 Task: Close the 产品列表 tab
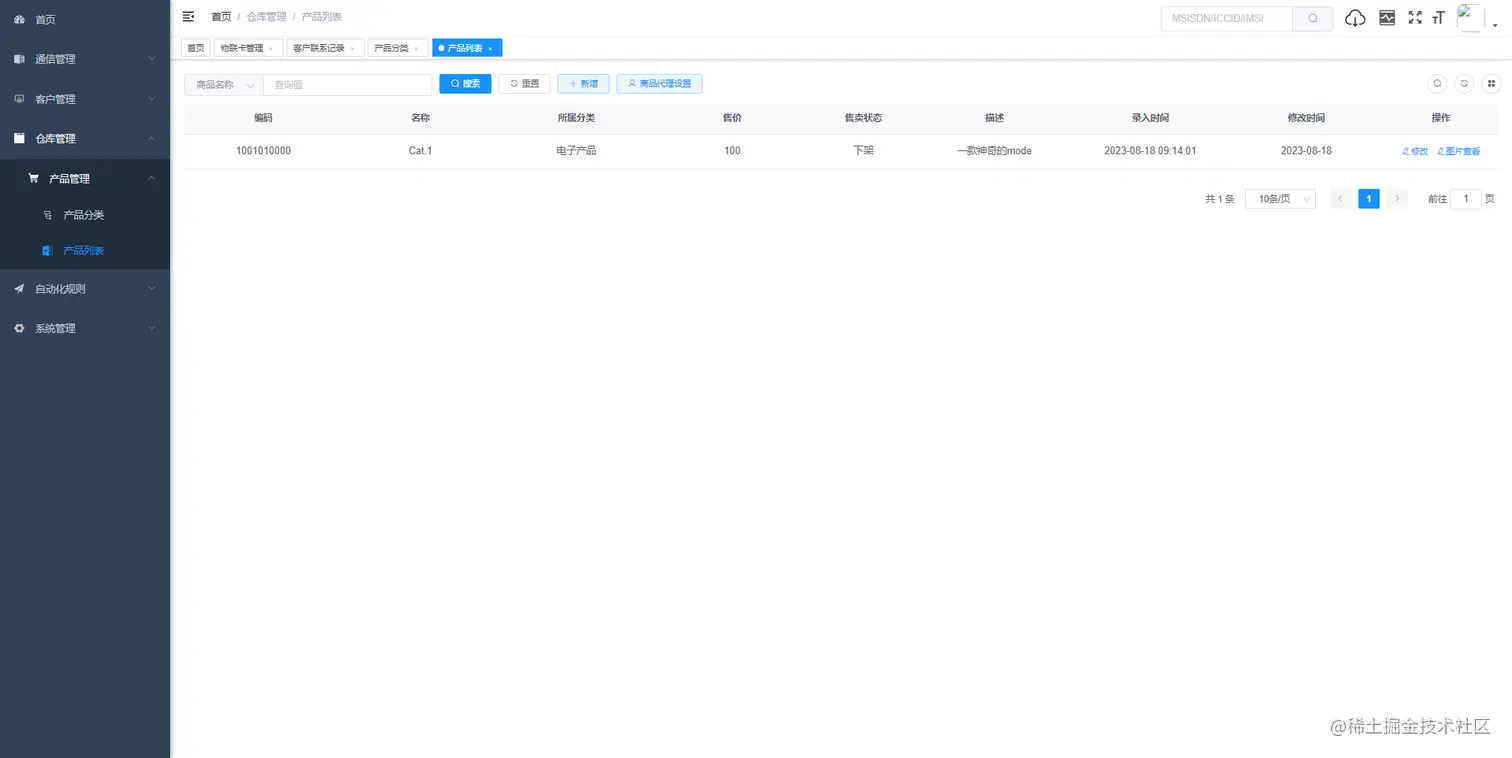tap(490, 48)
